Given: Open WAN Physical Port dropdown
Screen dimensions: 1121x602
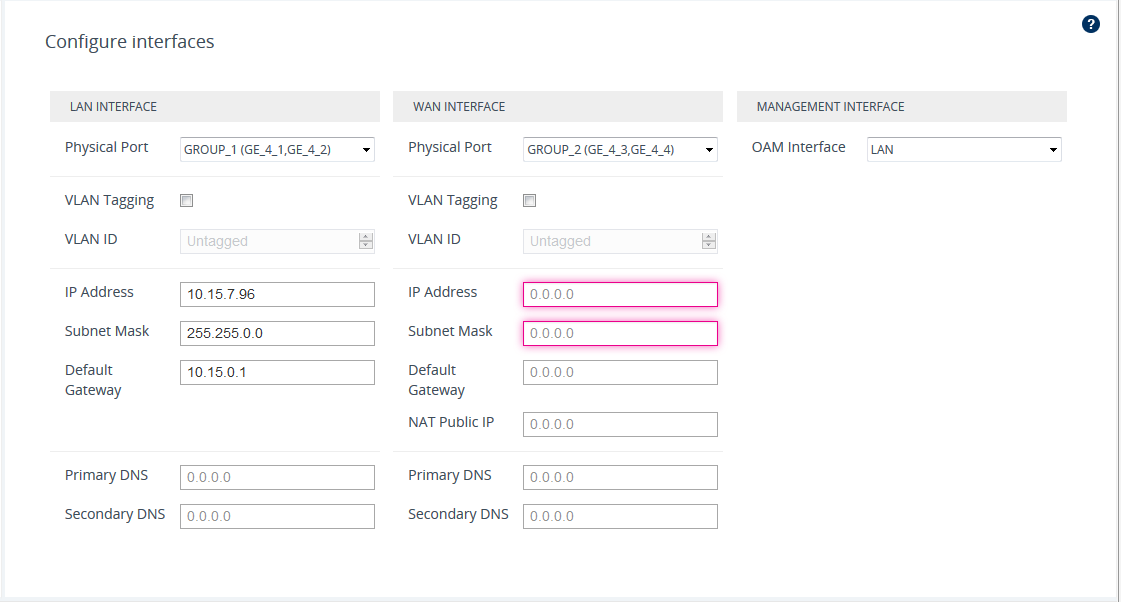Looking at the screenshot, I should [620, 150].
